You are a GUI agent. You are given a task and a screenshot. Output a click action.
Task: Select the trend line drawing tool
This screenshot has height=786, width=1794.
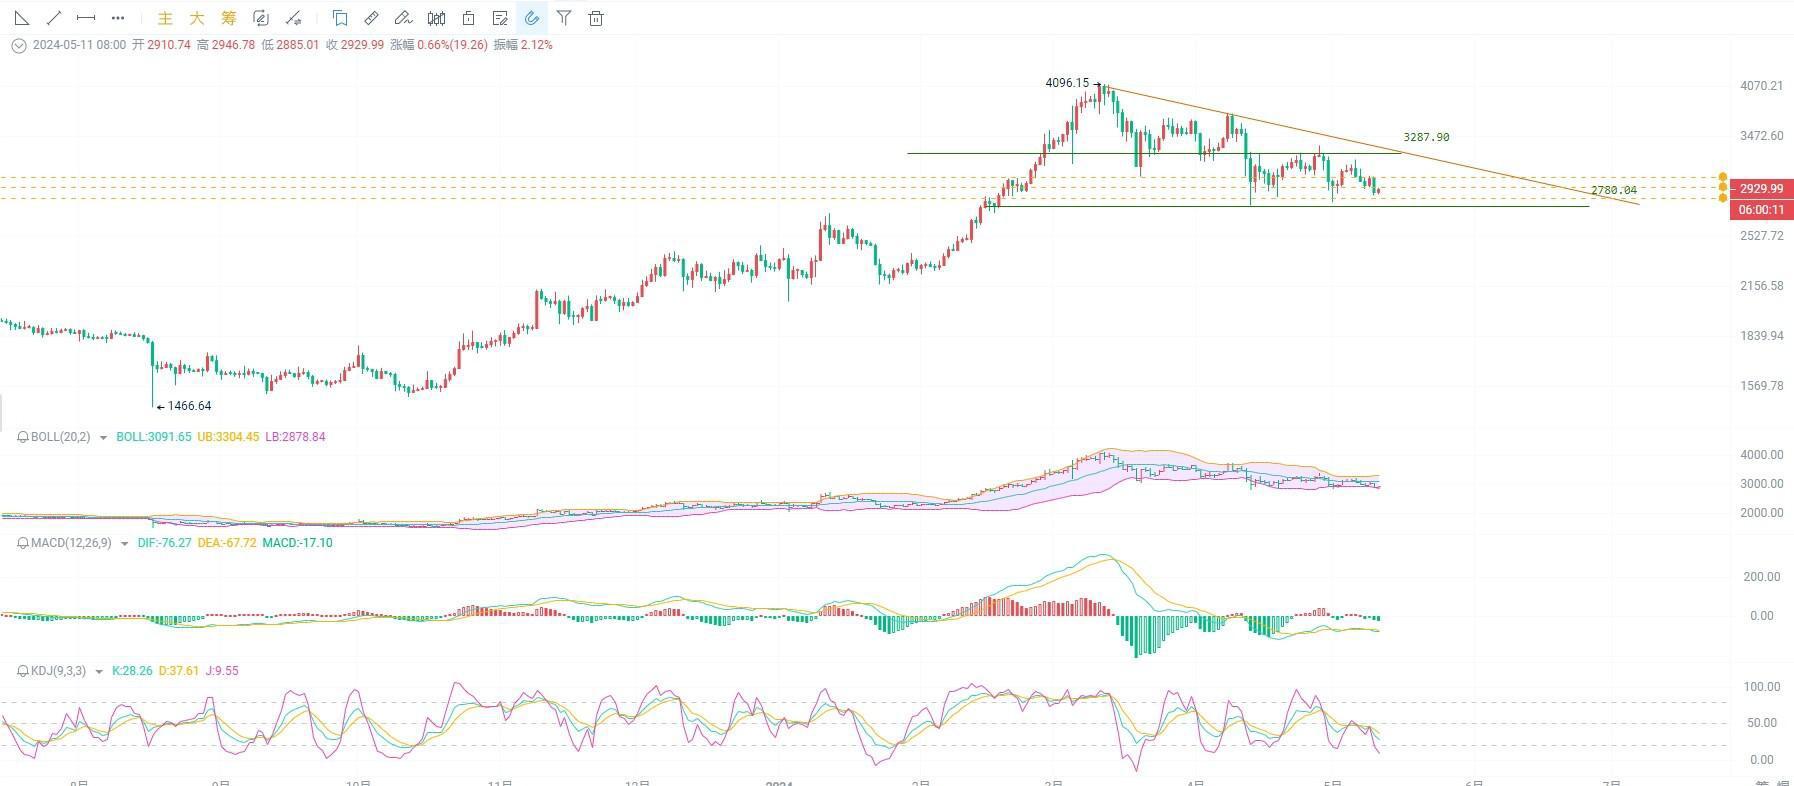[x=54, y=18]
